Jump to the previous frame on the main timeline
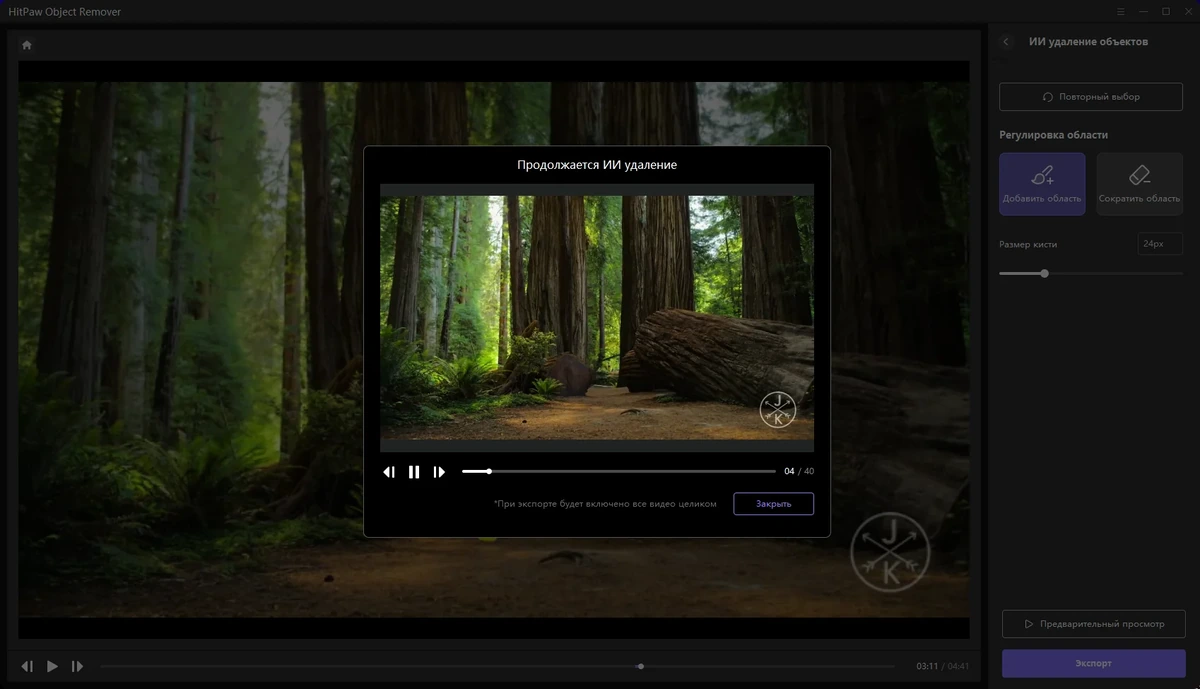The image size is (1200, 689). 27,666
